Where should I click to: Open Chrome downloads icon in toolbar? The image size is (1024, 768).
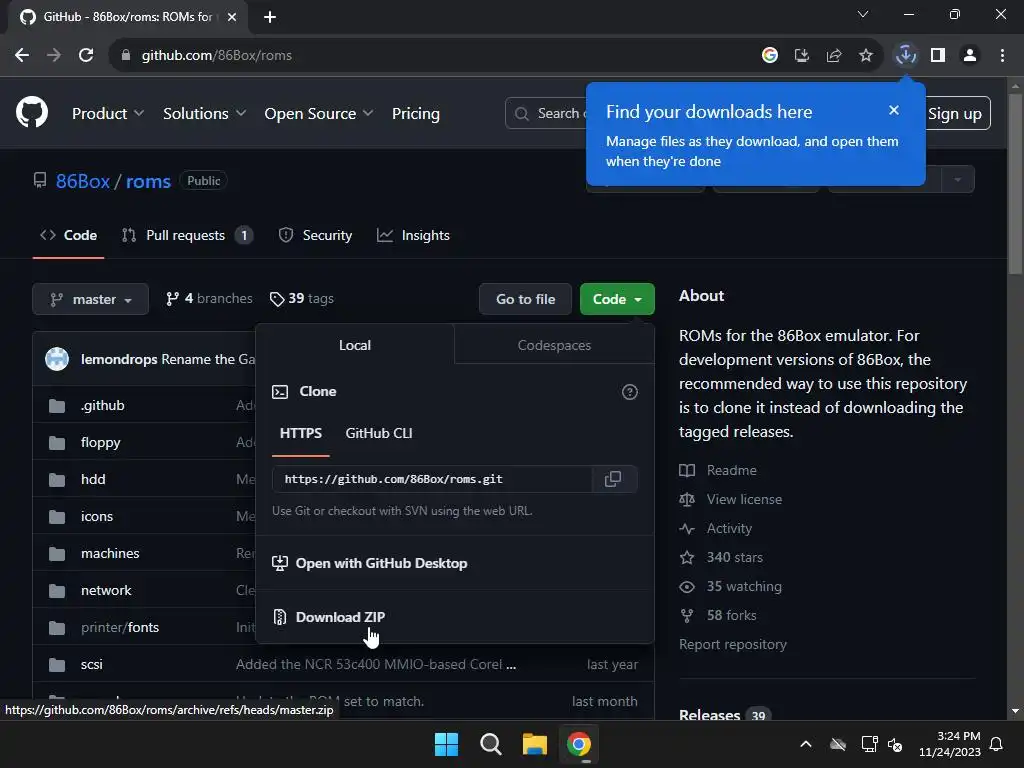(906, 56)
